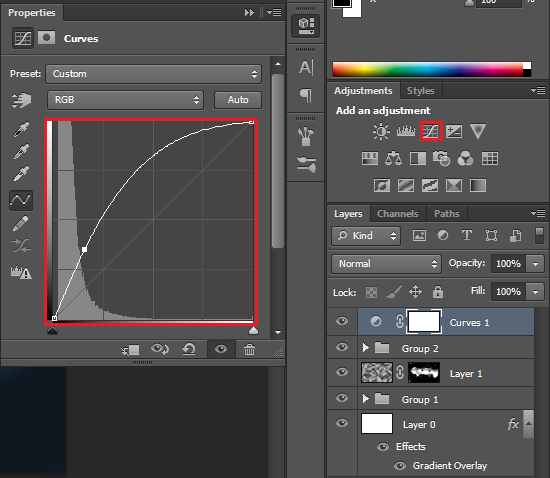Add a Selective Color adjustment

(x=454, y=186)
